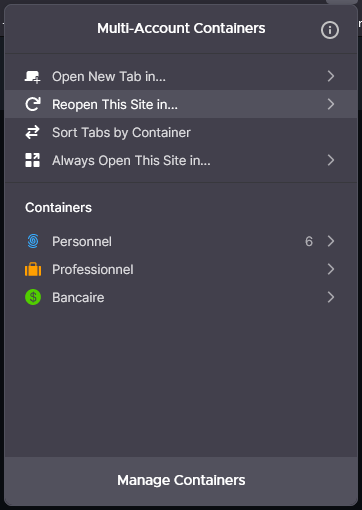362x510 pixels.
Task: Expand the Bancaire container chevron
Action: pyautogui.click(x=331, y=297)
